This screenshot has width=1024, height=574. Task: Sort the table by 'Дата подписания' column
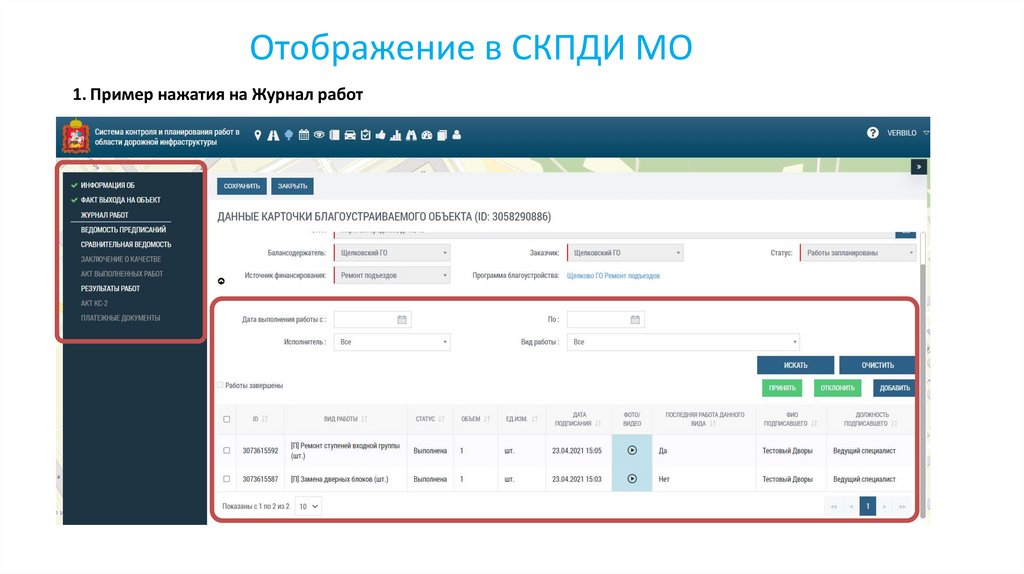pyautogui.click(x=598, y=423)
